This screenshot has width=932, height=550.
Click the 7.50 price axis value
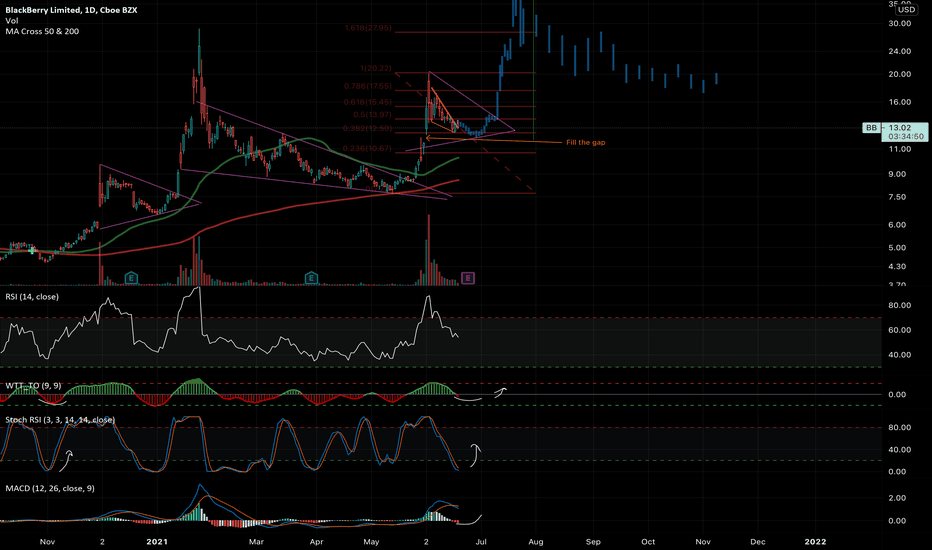898,197
